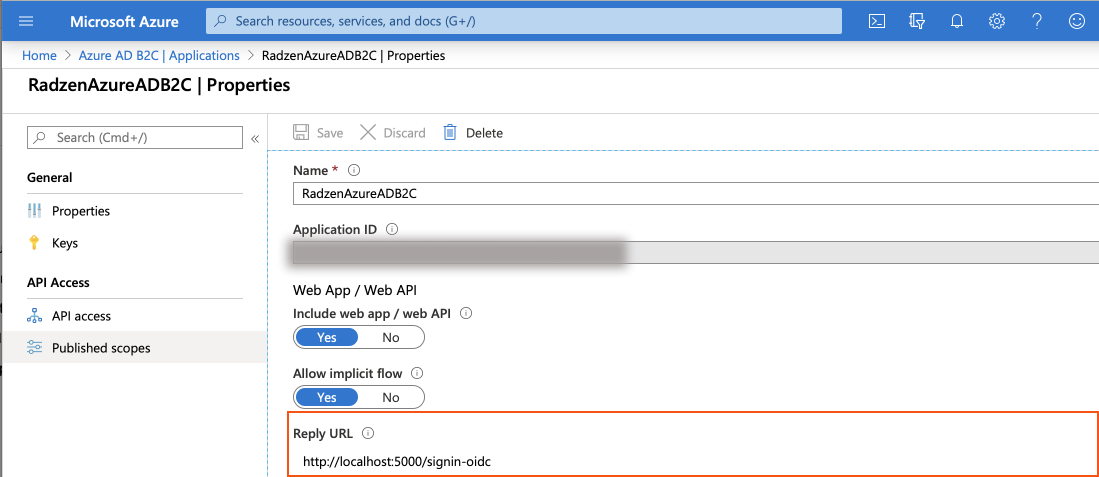The width and height of the screenshot is (1099, 477).
Task: Open the portal settings gear
Action: pos(997,21)
